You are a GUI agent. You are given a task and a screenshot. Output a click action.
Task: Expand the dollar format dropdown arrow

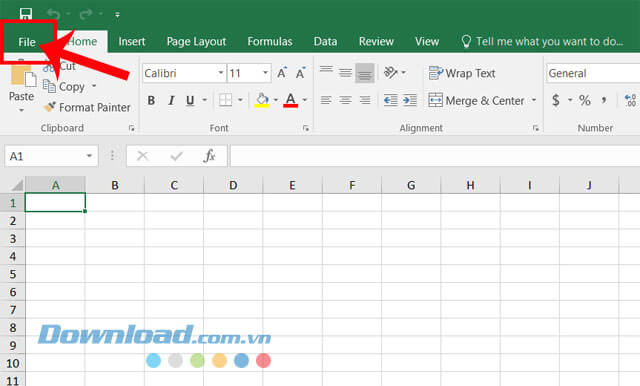click(x=570, y=100)
